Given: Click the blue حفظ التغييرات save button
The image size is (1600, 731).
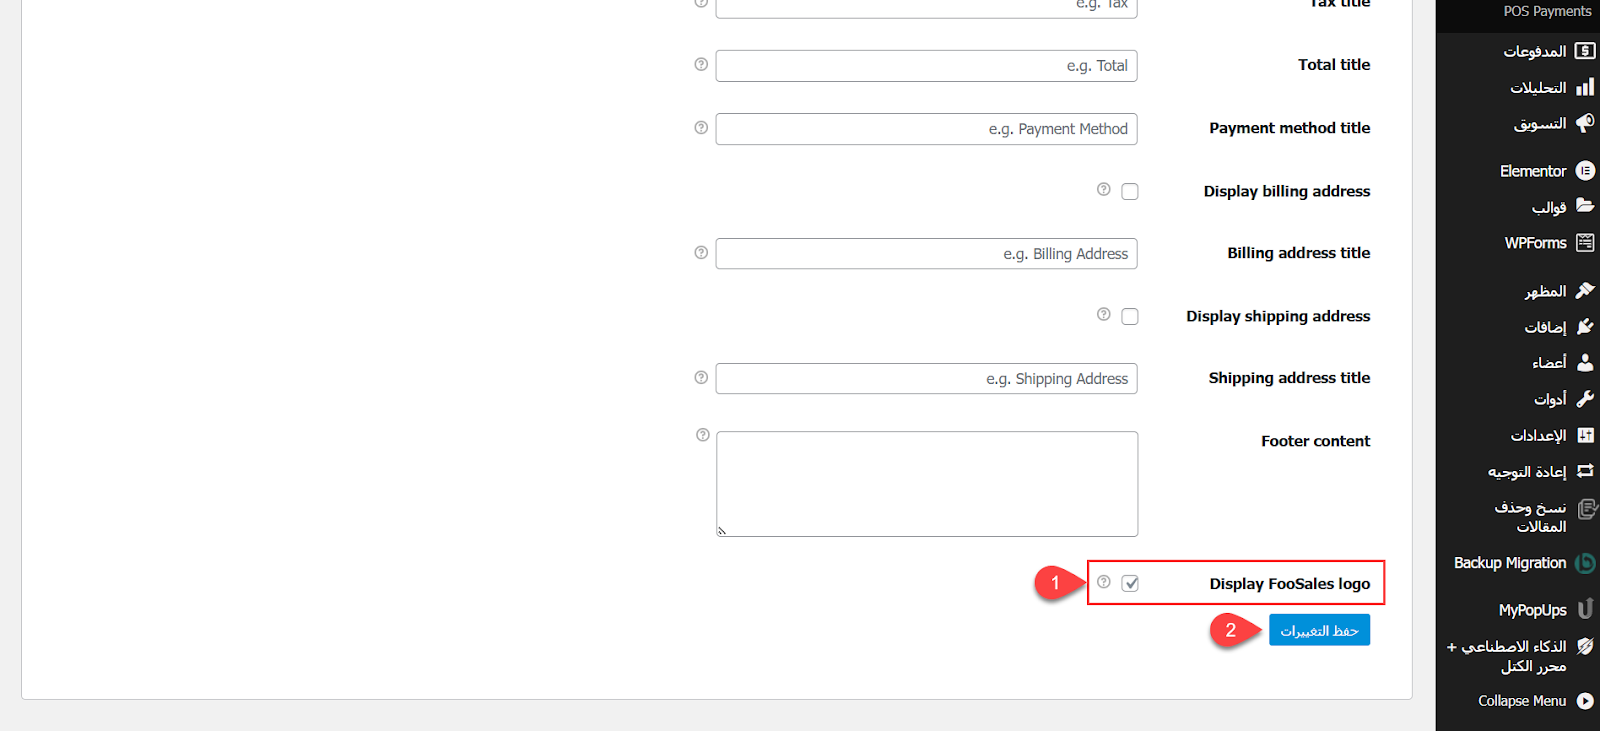Looking at the screenshot, I should [1319, 631].
